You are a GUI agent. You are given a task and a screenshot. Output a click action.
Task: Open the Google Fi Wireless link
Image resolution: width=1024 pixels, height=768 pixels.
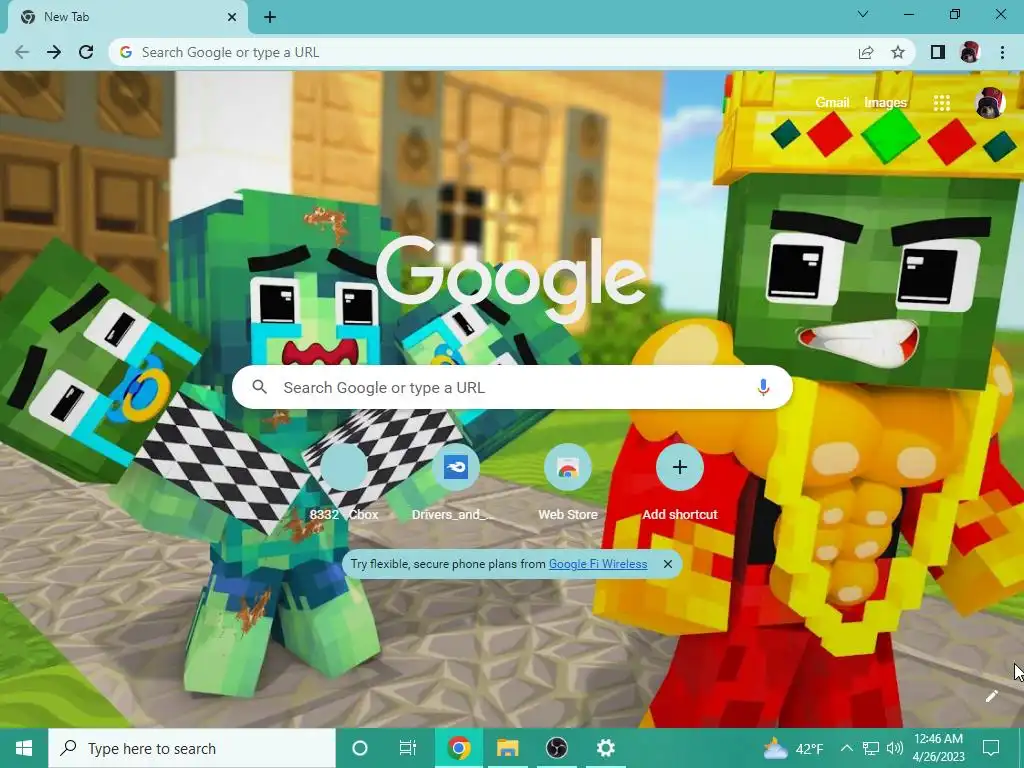tap(598, 564)
